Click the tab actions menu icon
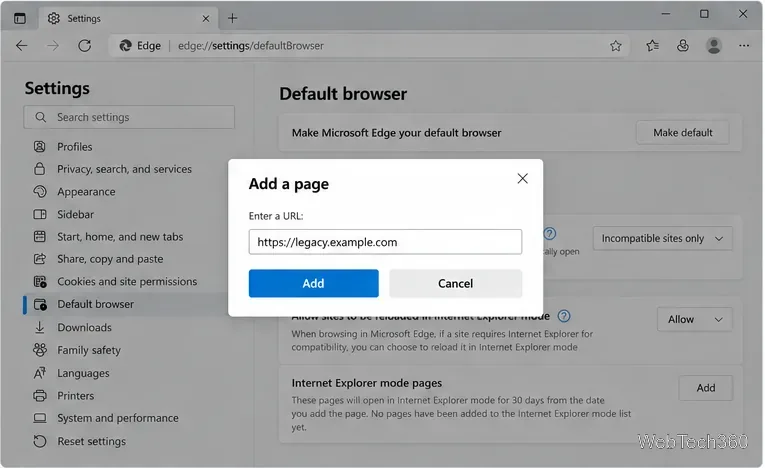Image resolution: width=765 pixels, height=468 pixels. coord(20,19)
